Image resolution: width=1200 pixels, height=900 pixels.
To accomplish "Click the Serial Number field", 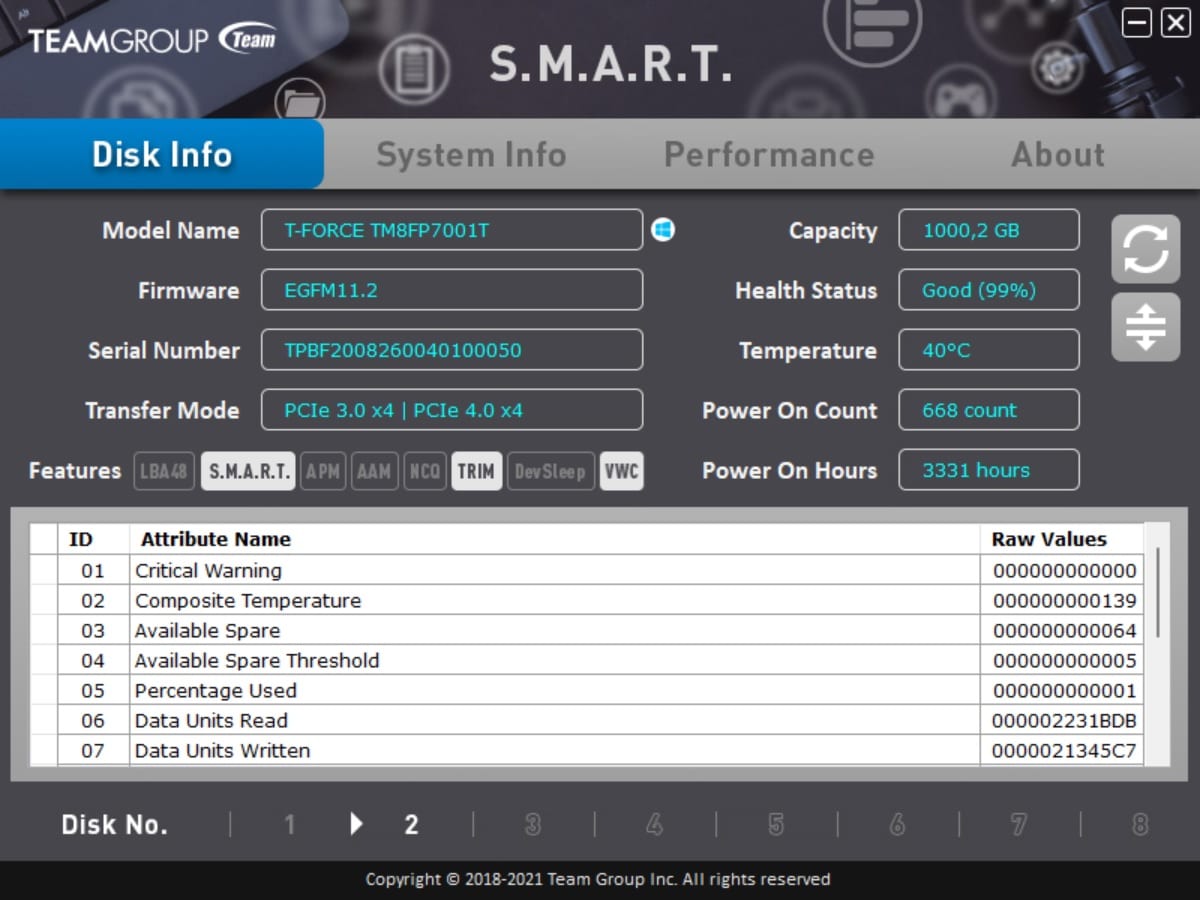I will pyautogui.click(x=451, y=351).
